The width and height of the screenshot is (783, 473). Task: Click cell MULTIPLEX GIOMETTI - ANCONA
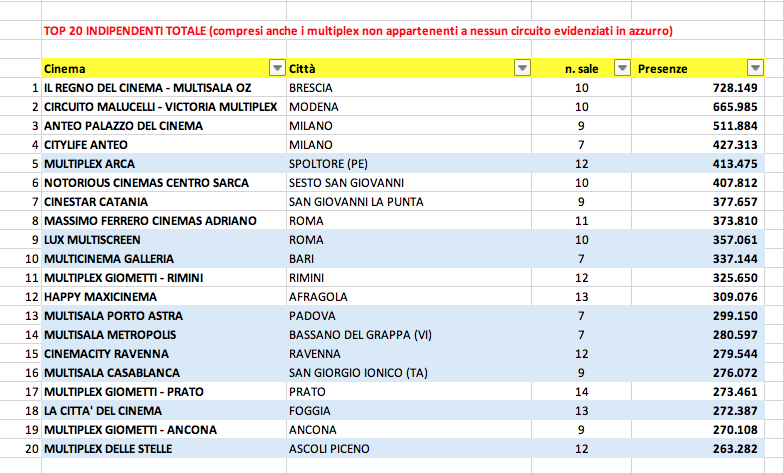[164, 430]
